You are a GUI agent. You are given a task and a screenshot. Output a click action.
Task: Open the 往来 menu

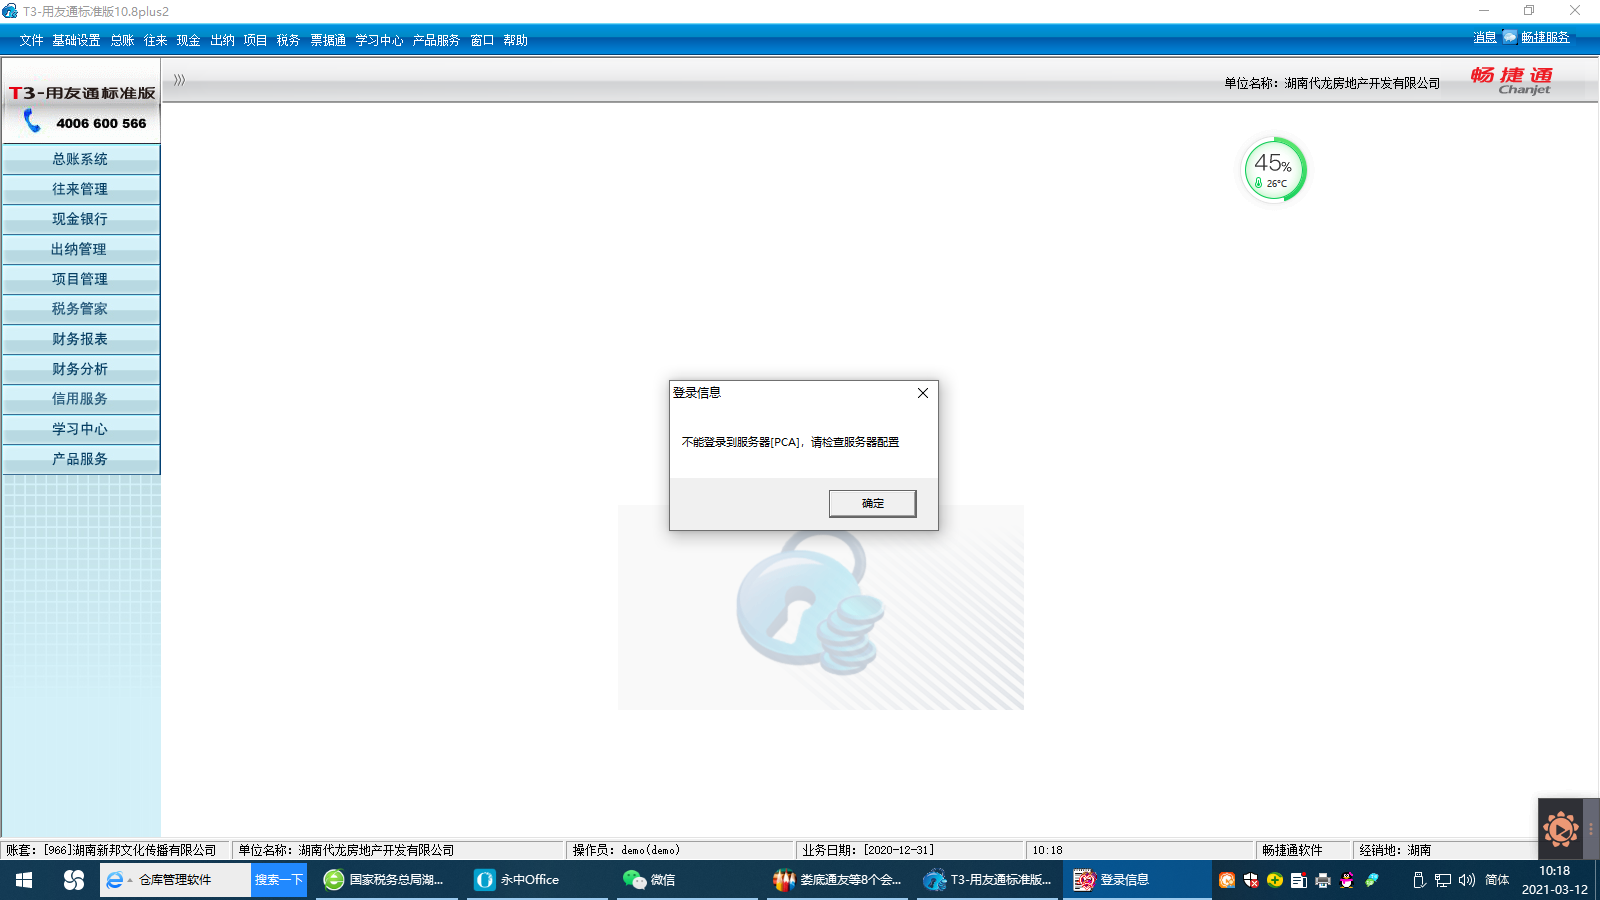pyautogui.click(x=155, y=40)
